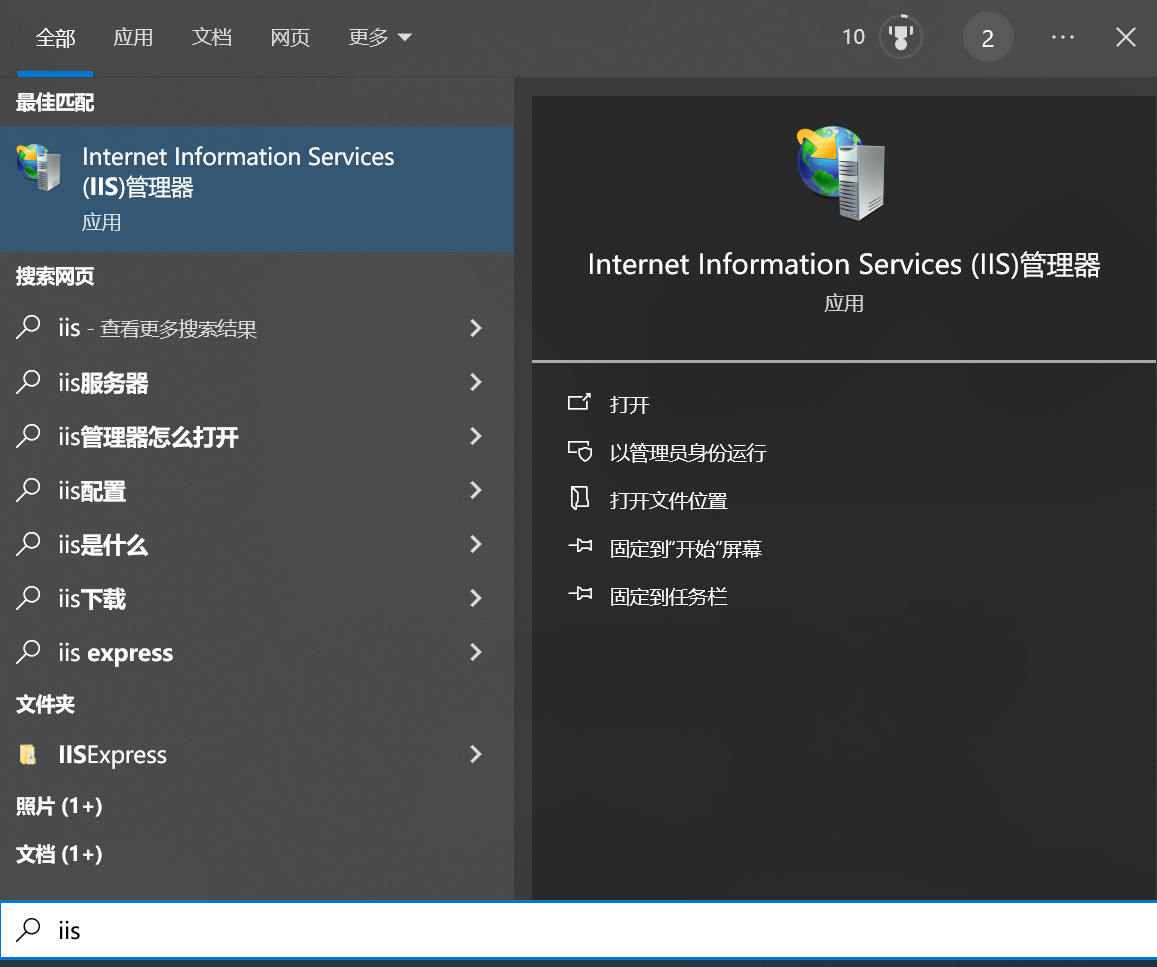This screenshot has height=967, width=1157.
Task: Click the search icon beside 'iis管理器怎么打开'
Action: (x=28, y=436)
